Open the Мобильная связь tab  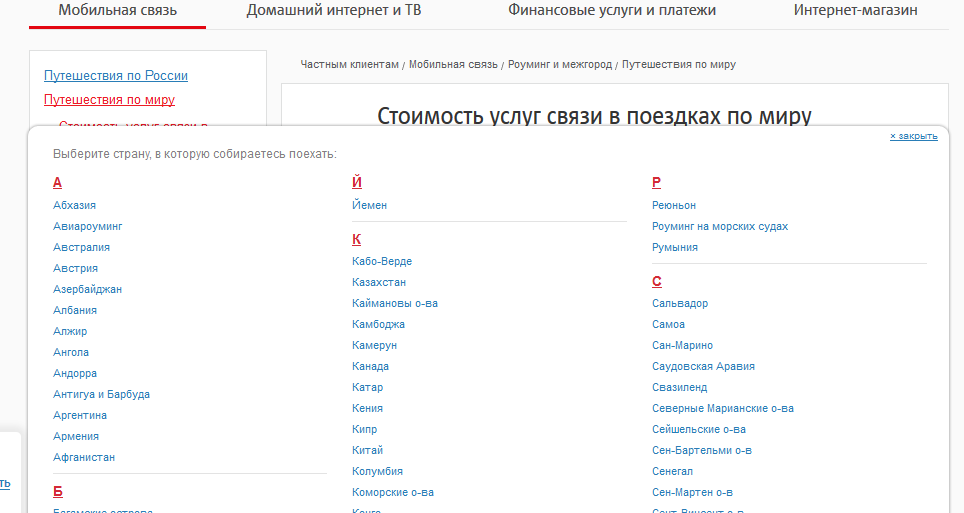click(118, 11)
